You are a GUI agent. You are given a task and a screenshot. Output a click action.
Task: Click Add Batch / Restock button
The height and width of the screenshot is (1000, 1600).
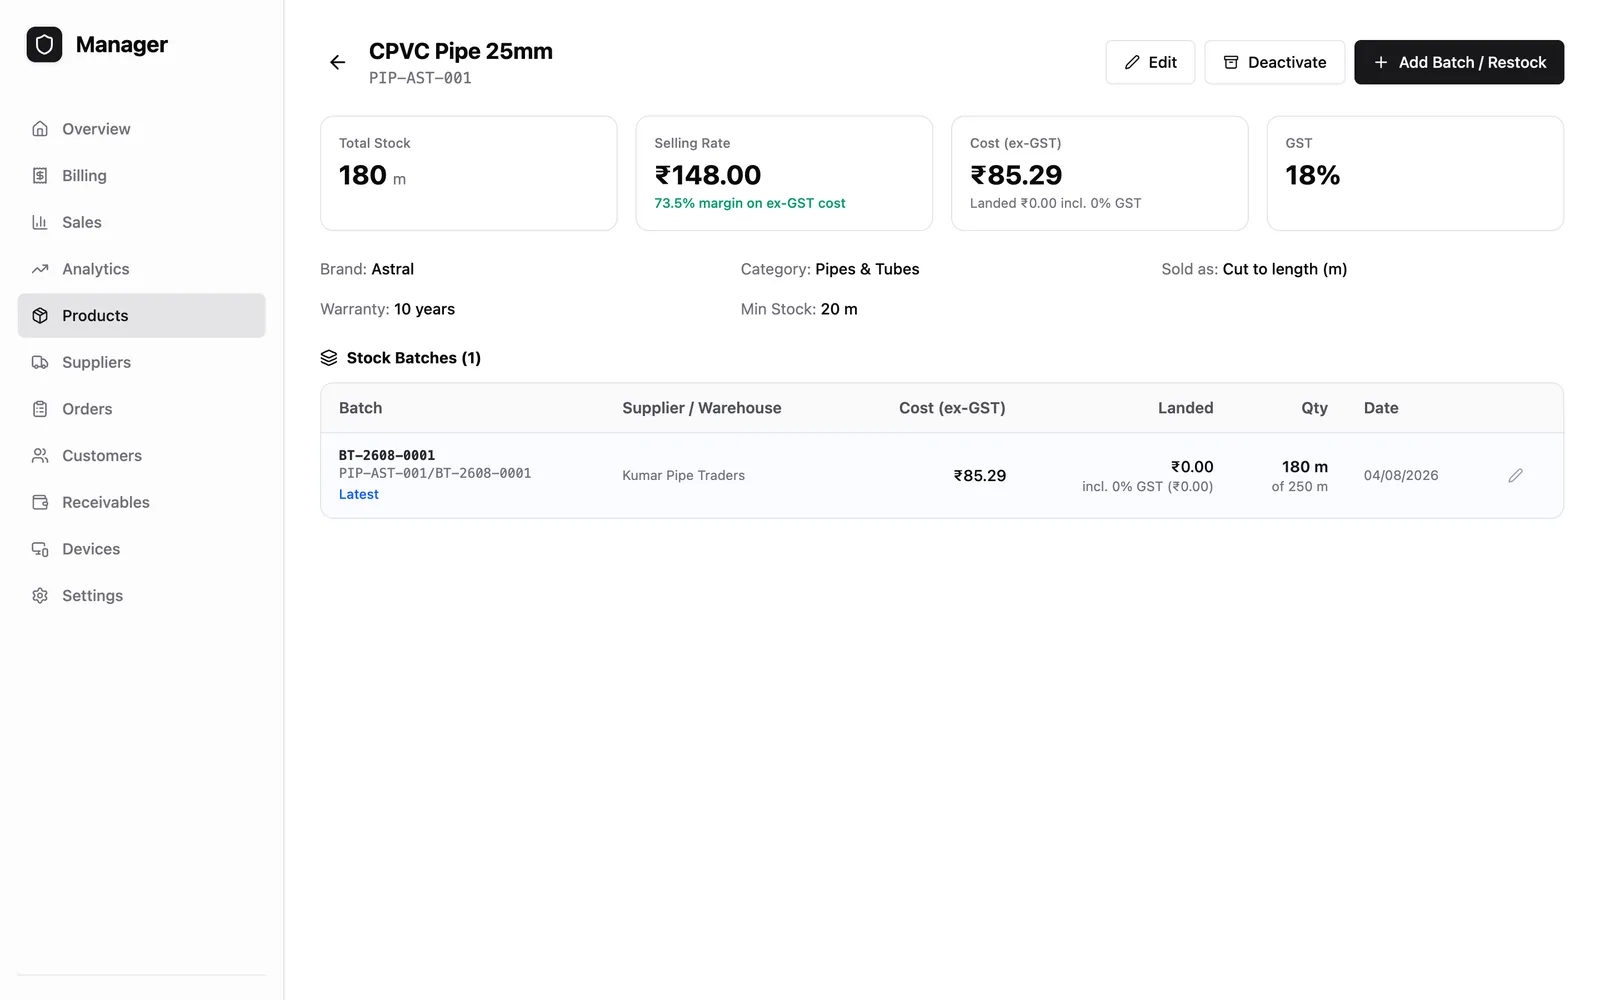[x=1459, y=62]
